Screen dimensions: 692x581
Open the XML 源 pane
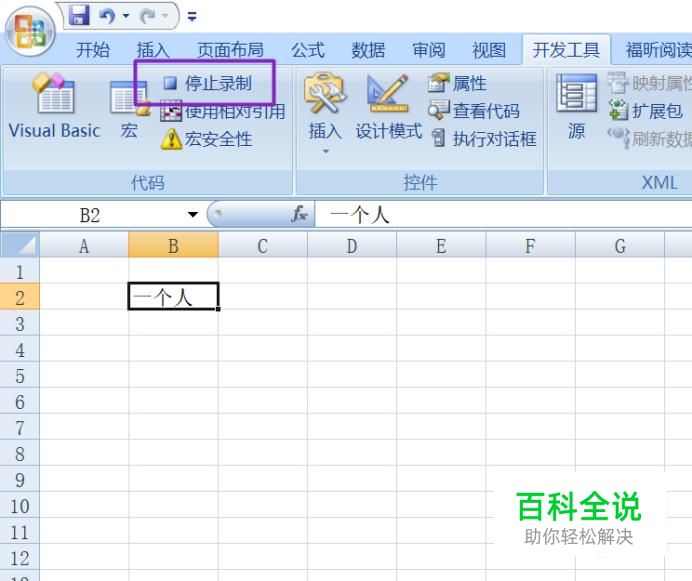coord(576,107)
